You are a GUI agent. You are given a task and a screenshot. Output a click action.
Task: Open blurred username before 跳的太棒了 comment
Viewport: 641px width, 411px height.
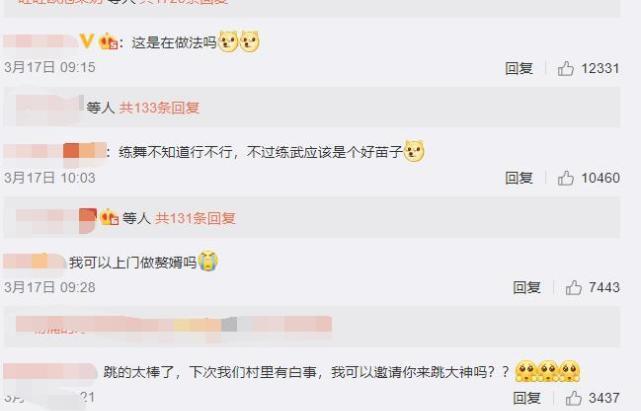click(x=50, y=372)
